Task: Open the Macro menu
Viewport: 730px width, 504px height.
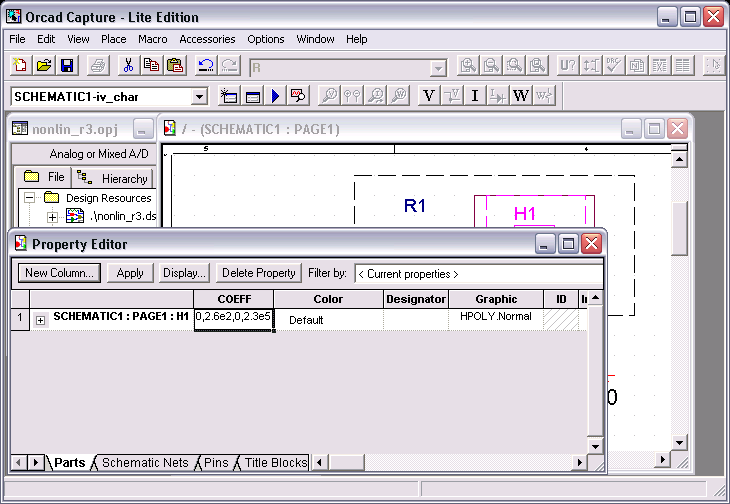Action: point(153,39)
